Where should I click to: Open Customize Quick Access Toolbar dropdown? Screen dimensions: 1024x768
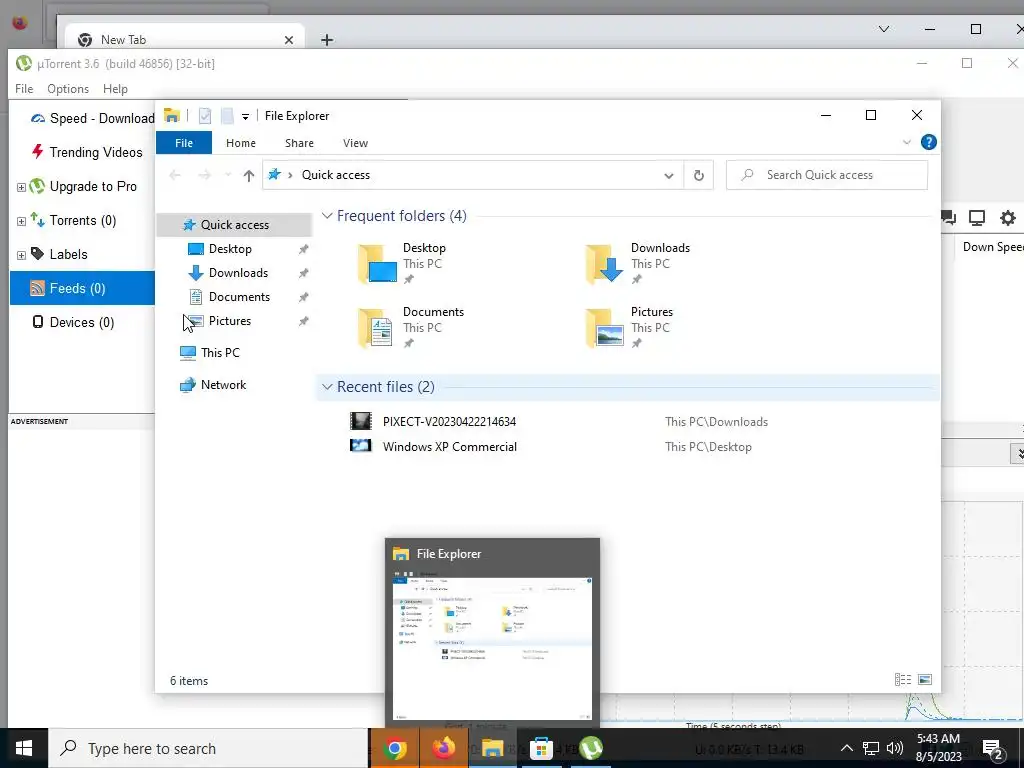246,117
